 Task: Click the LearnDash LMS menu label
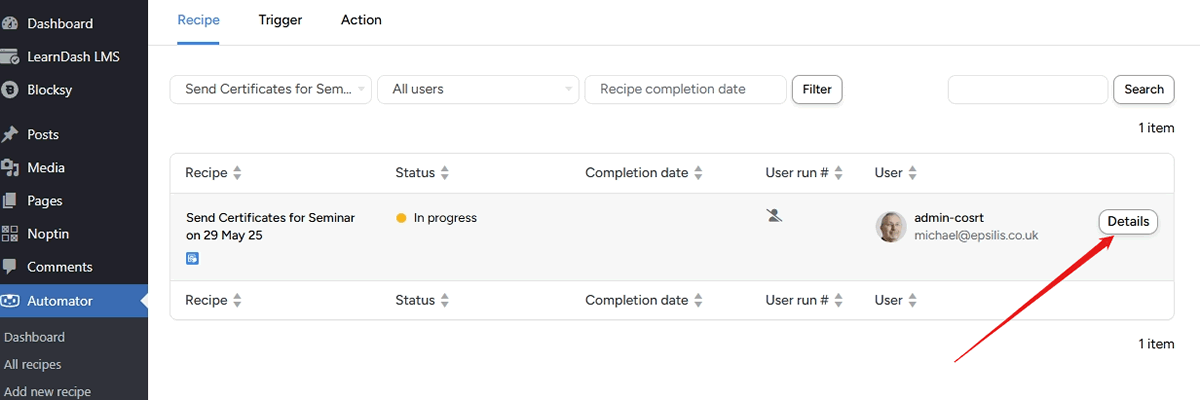point(73,56)
